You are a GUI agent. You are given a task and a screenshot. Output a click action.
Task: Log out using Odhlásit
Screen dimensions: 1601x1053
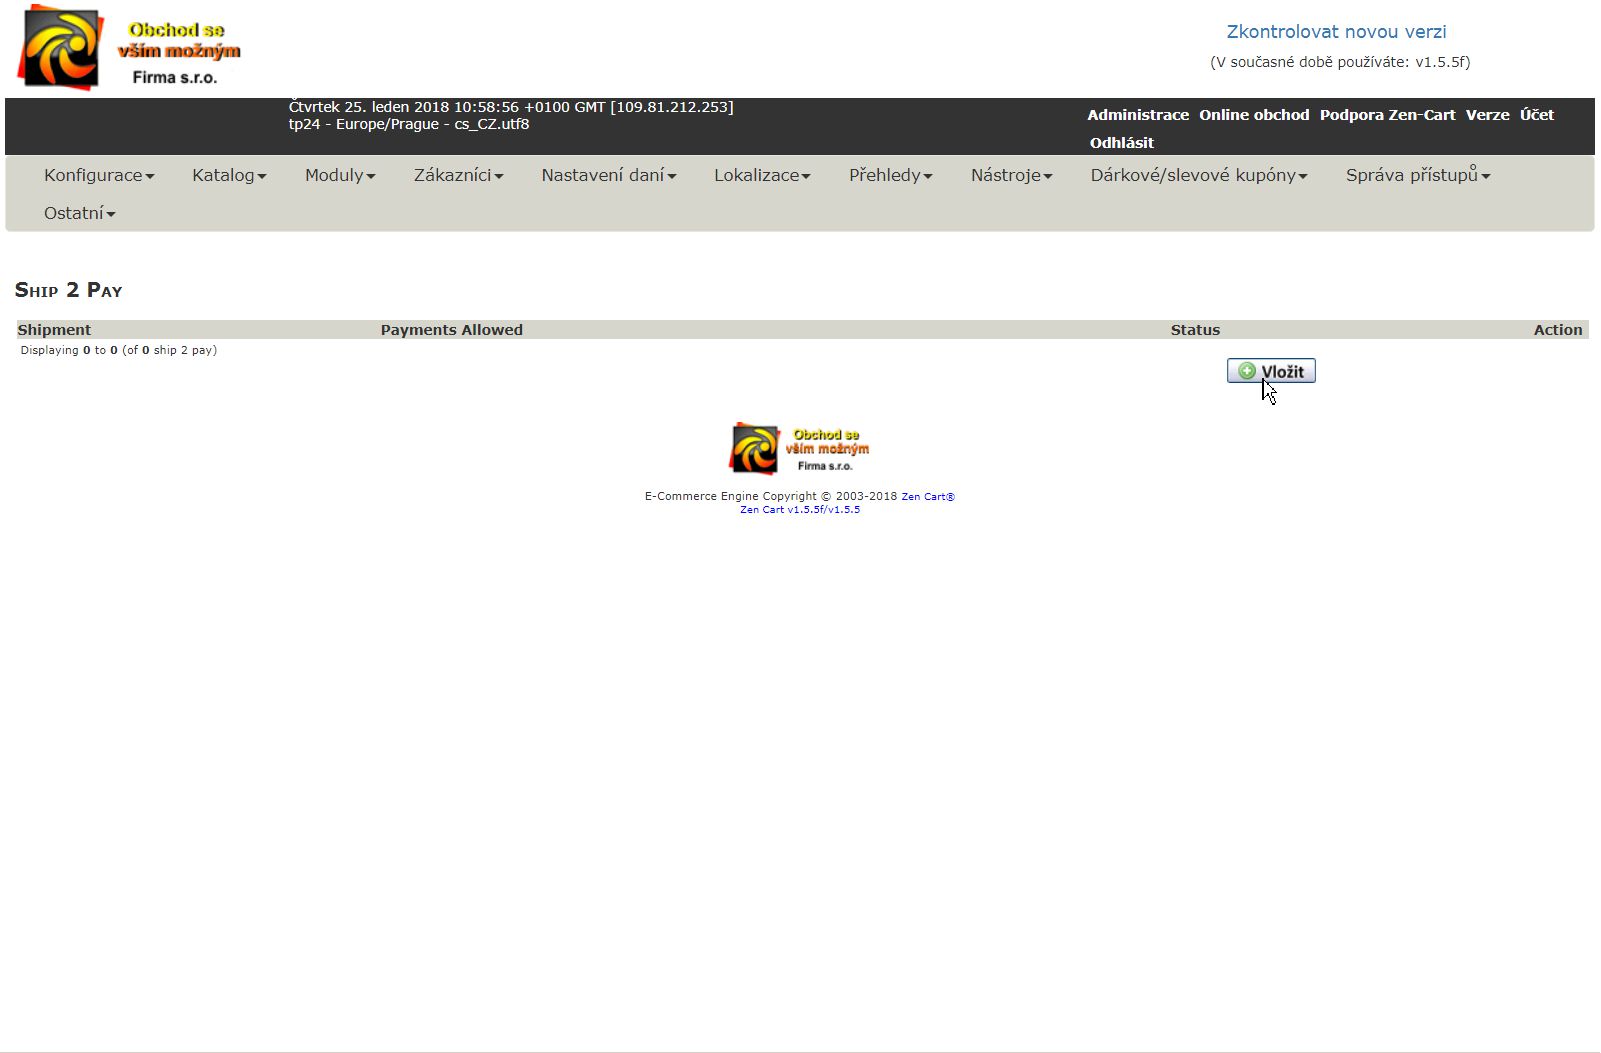pos(1121,143)
